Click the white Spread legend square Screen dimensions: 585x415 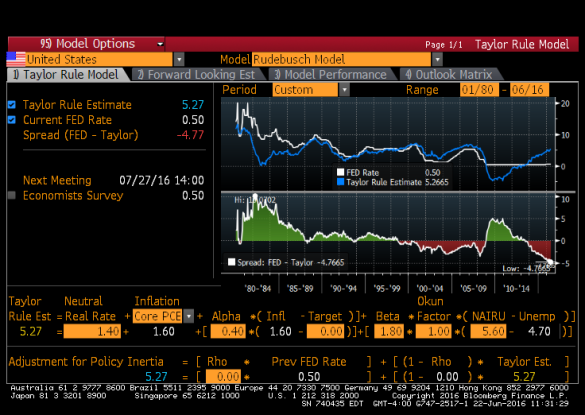231,262
